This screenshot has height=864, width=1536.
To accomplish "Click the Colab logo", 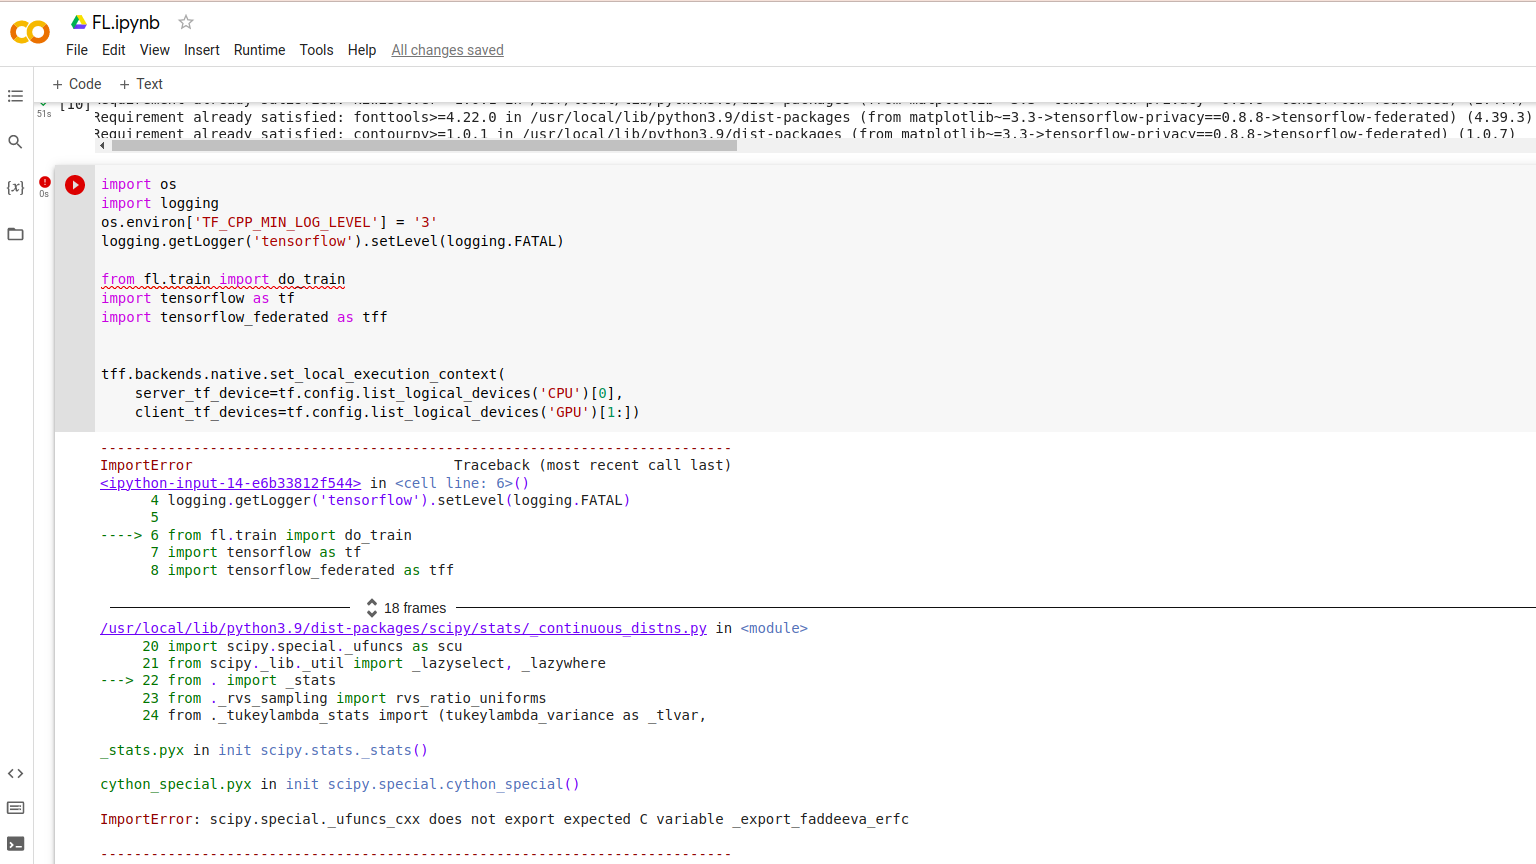I will [29, 32].
